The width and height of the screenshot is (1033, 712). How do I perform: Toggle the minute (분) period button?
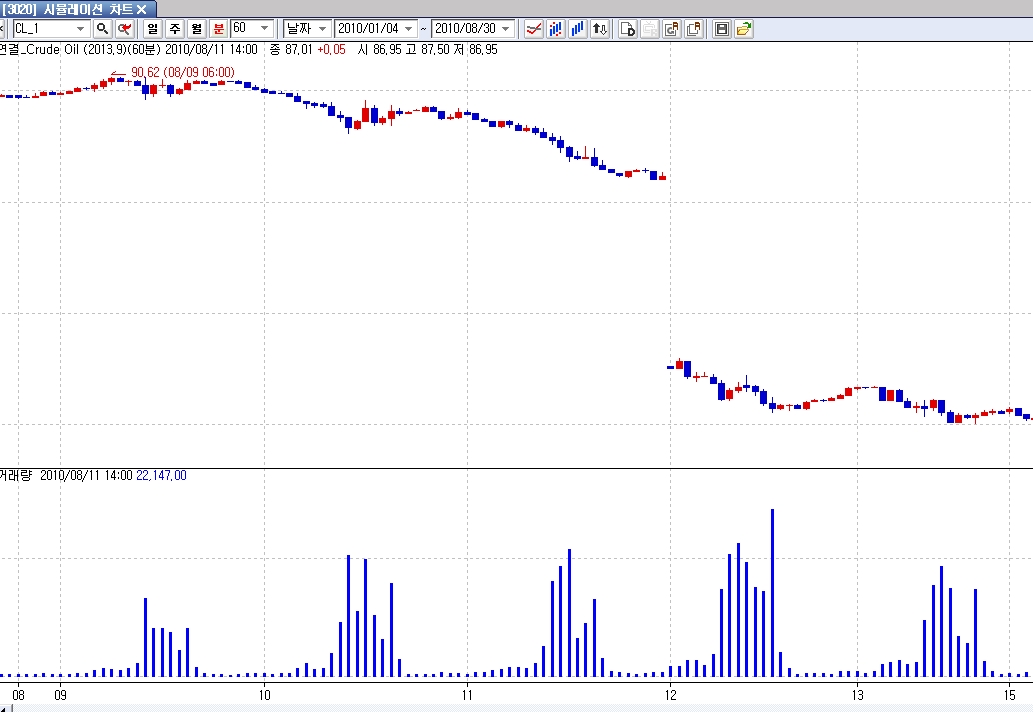[218, 29]
